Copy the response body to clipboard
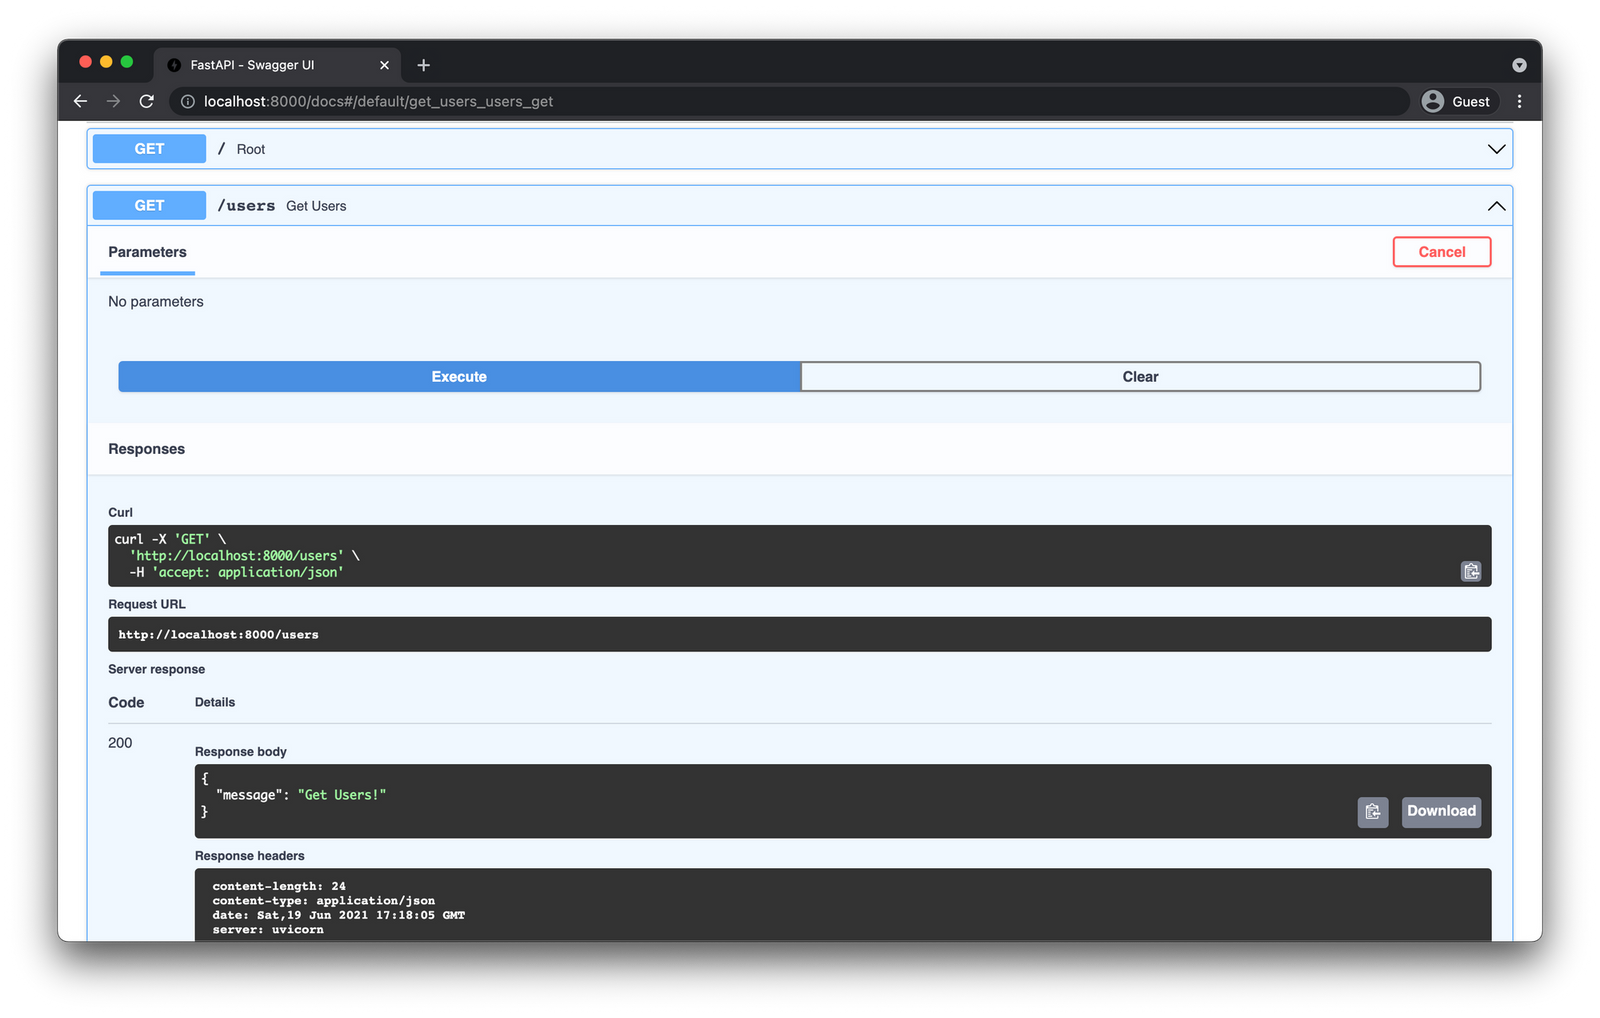 point(1372,812)
